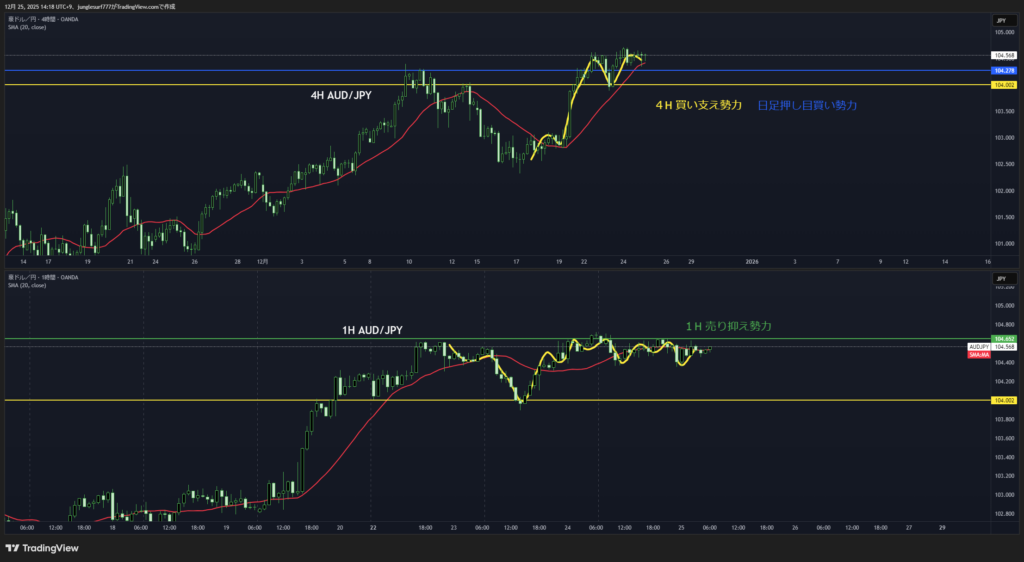Click the blue 104.278 price label
The height and width of the screenshot is (562, 1024).
pyautogui.click(x=1003, y=71)
